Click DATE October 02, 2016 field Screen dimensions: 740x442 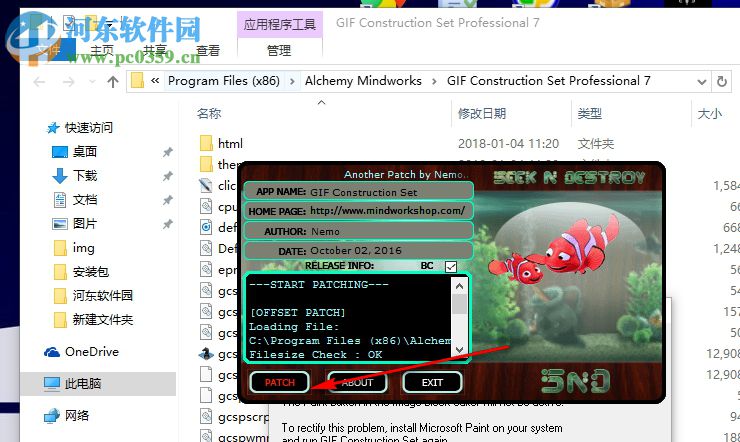pyautogui.click(x=359, y=250)
